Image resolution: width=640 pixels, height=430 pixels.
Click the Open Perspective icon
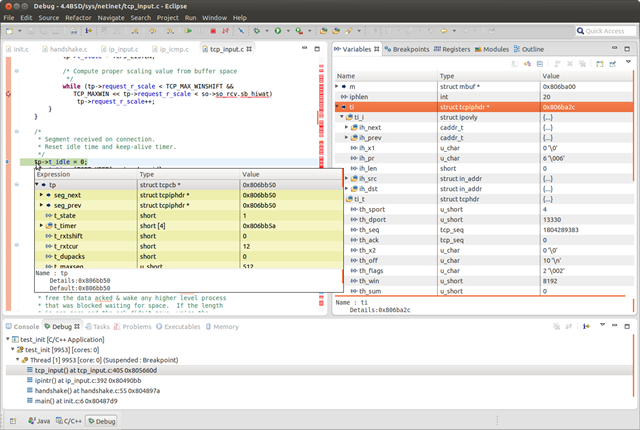13,421
